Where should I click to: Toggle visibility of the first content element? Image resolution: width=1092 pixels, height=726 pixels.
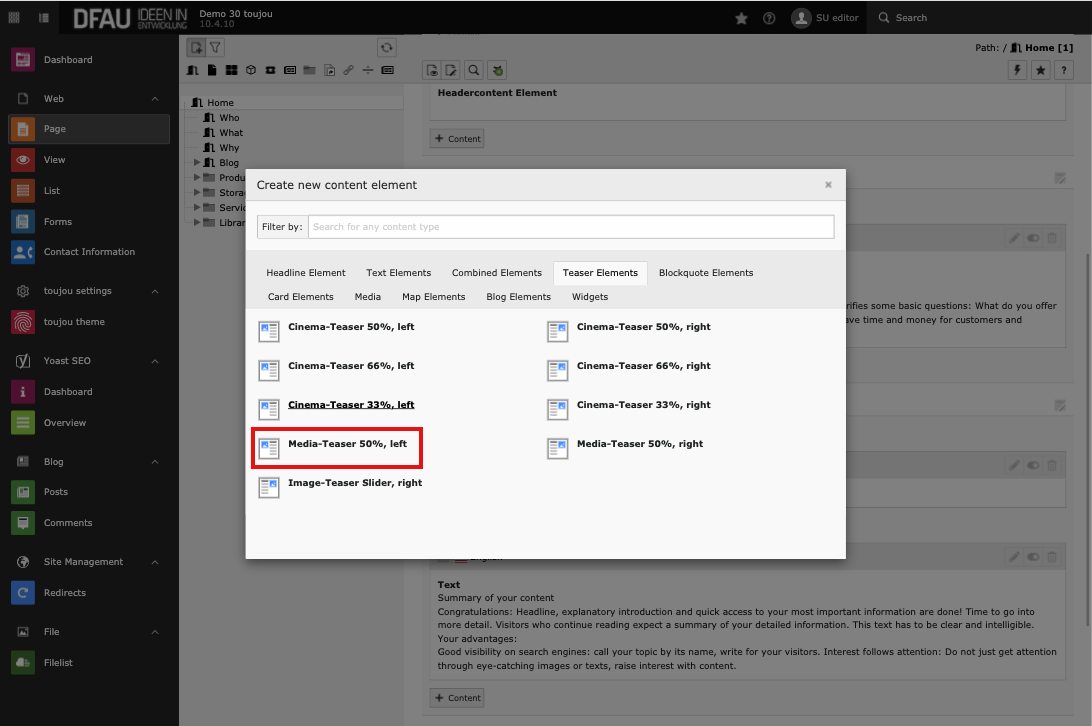[1033, 238]
